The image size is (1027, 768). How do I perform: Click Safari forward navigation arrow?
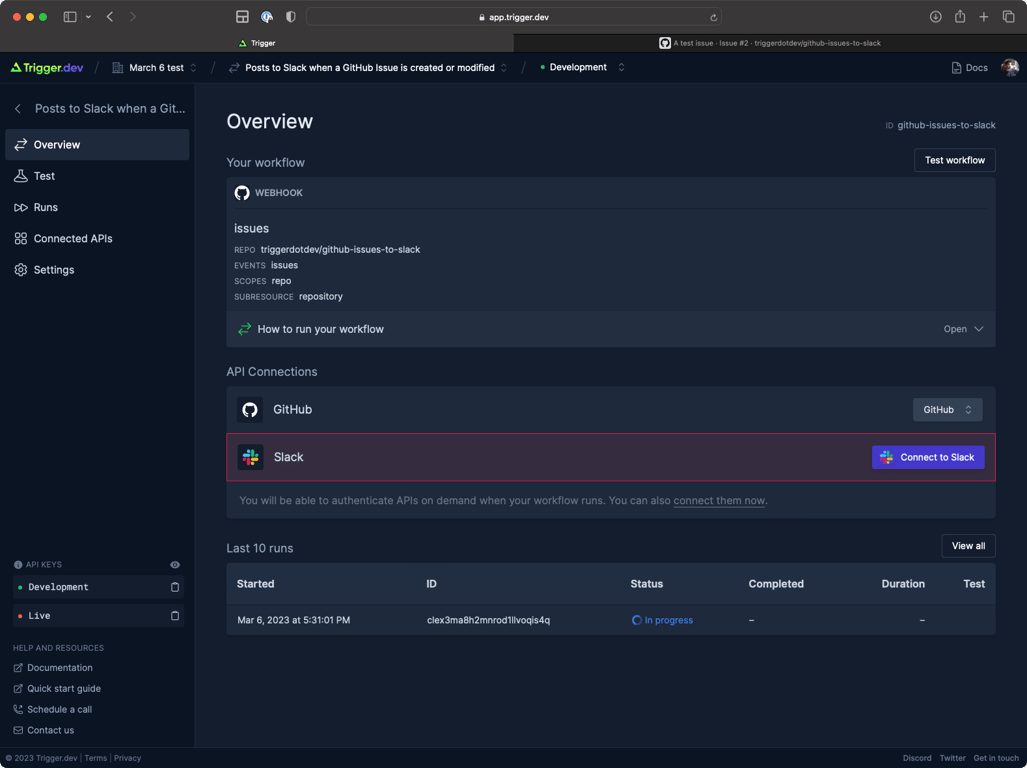(x=132, y=17)
